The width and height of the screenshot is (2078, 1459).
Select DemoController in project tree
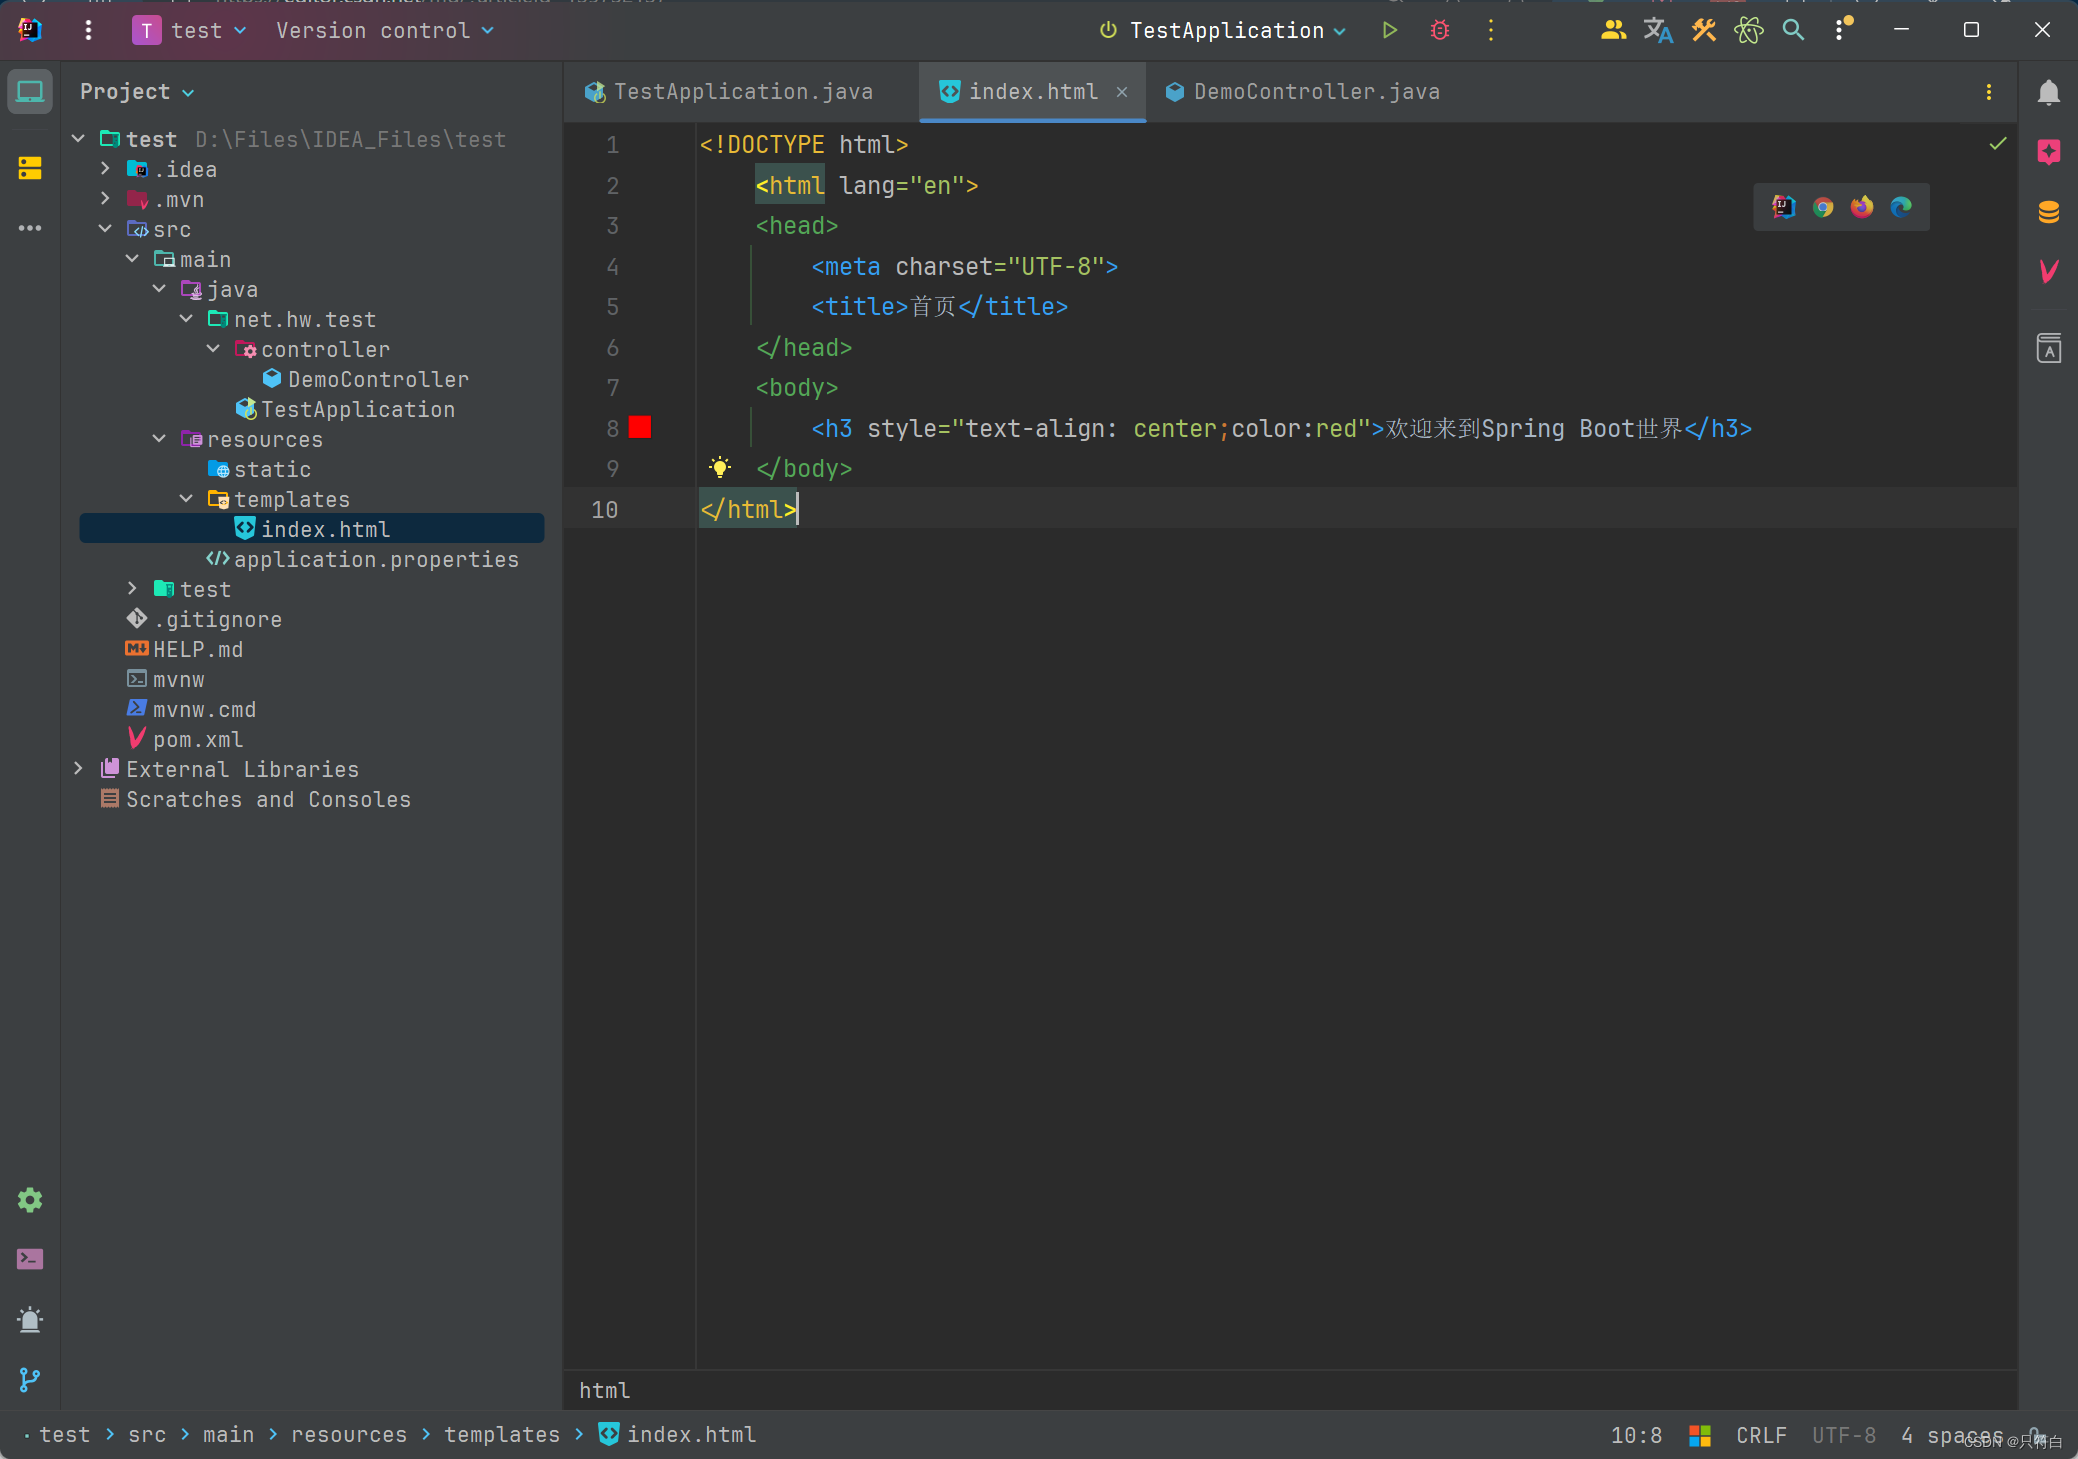(x=366, y=379)
